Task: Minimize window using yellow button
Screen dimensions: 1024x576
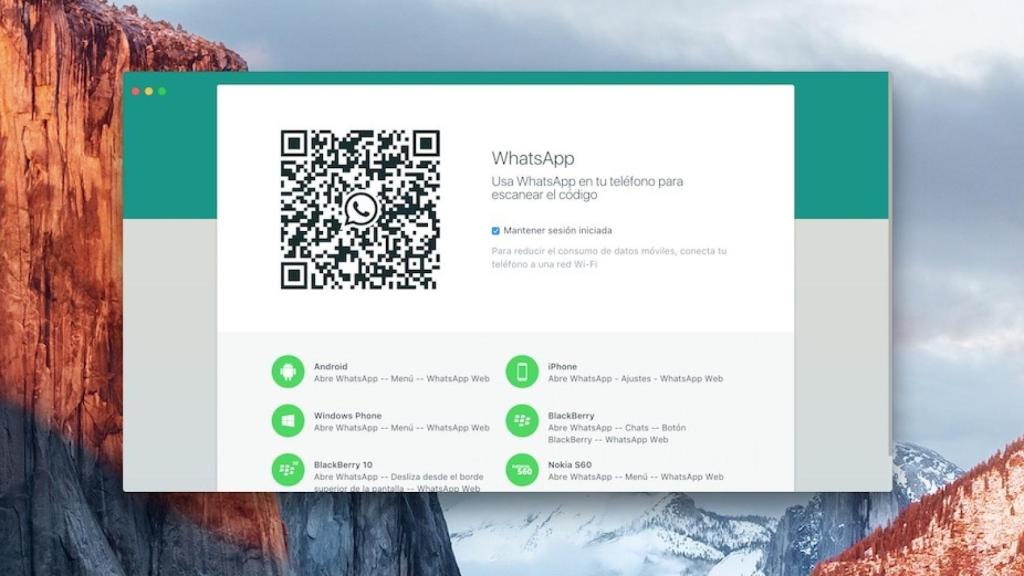Action: coord(149,91)
